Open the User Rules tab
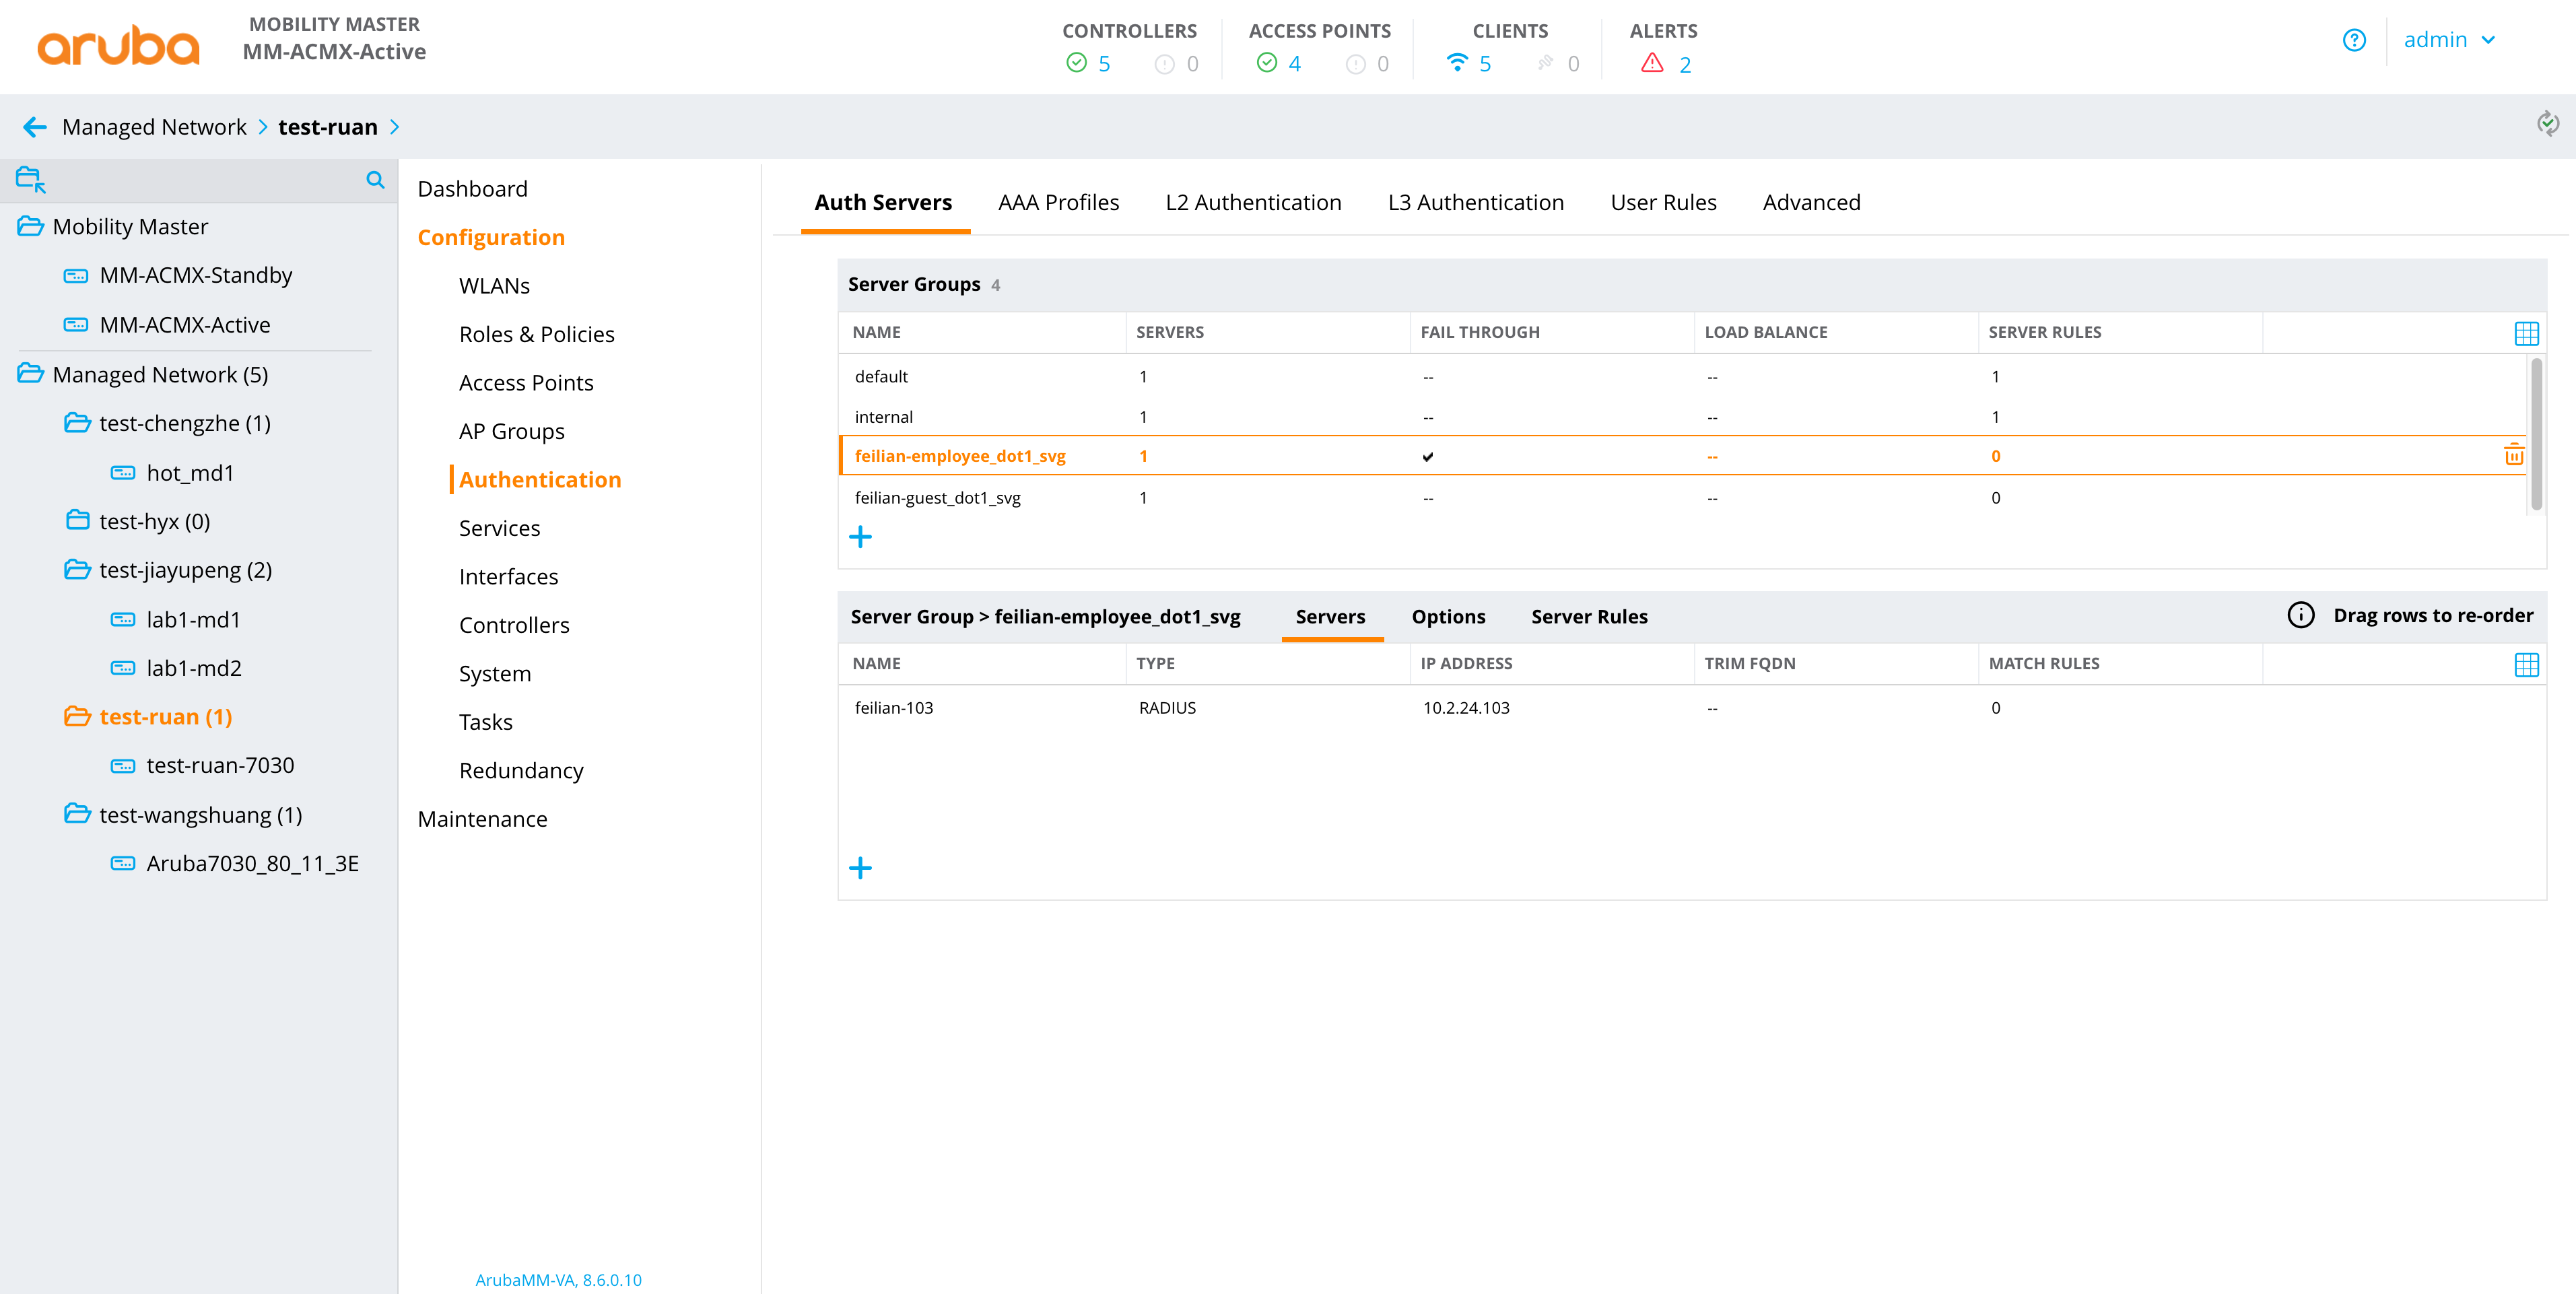The image size is (2576, 1294). (1663, 202)
